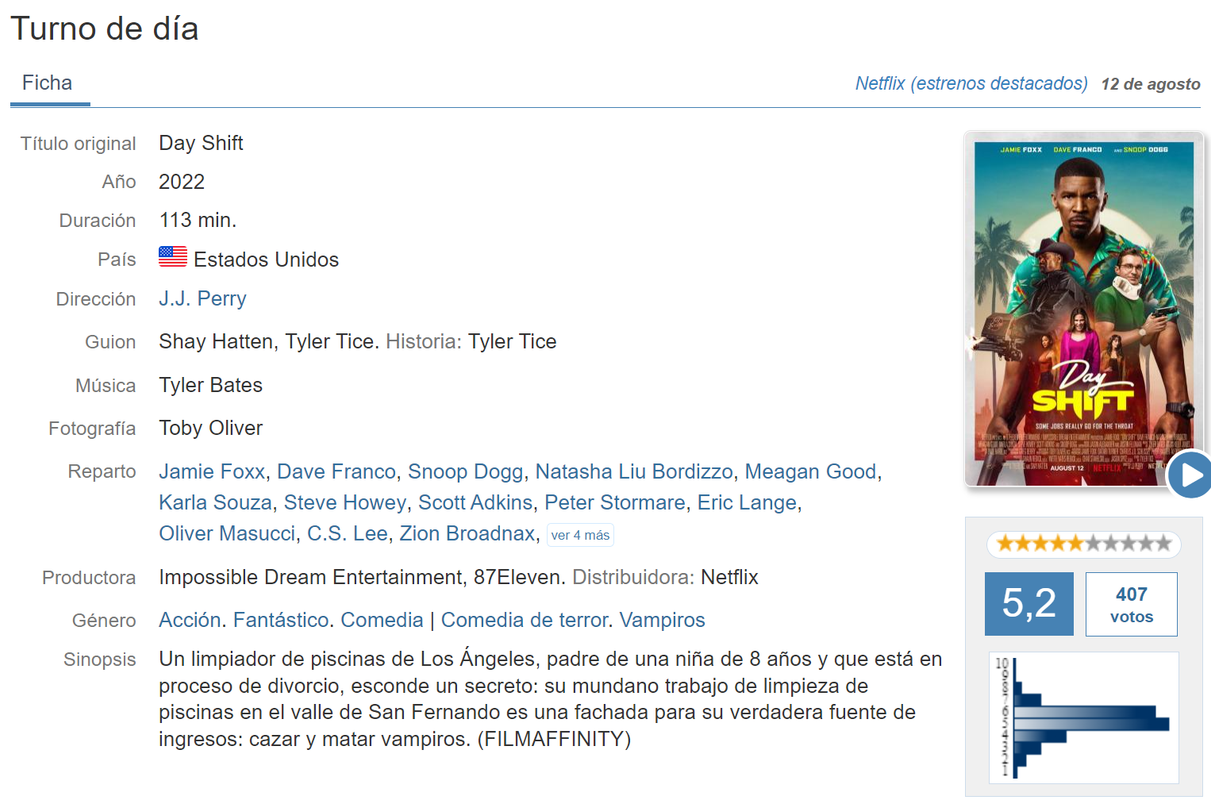
Task: Click 'Estados Unidos' country text
Action: [x=266, y=259]
